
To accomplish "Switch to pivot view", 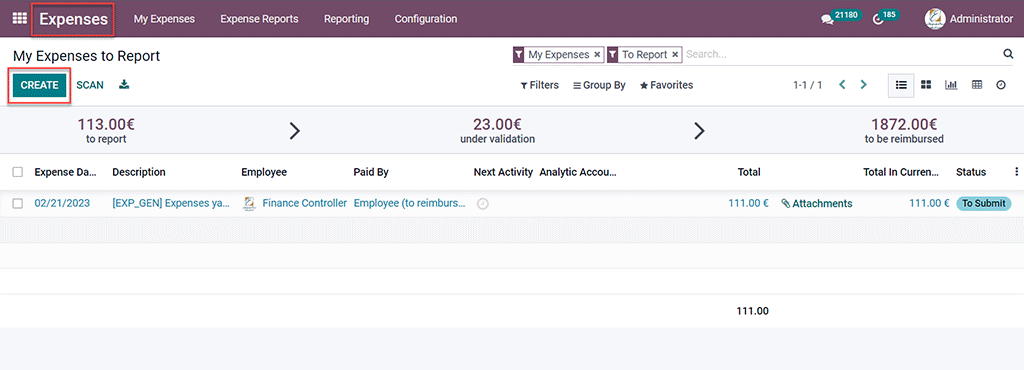I will (x=977, y=85).
